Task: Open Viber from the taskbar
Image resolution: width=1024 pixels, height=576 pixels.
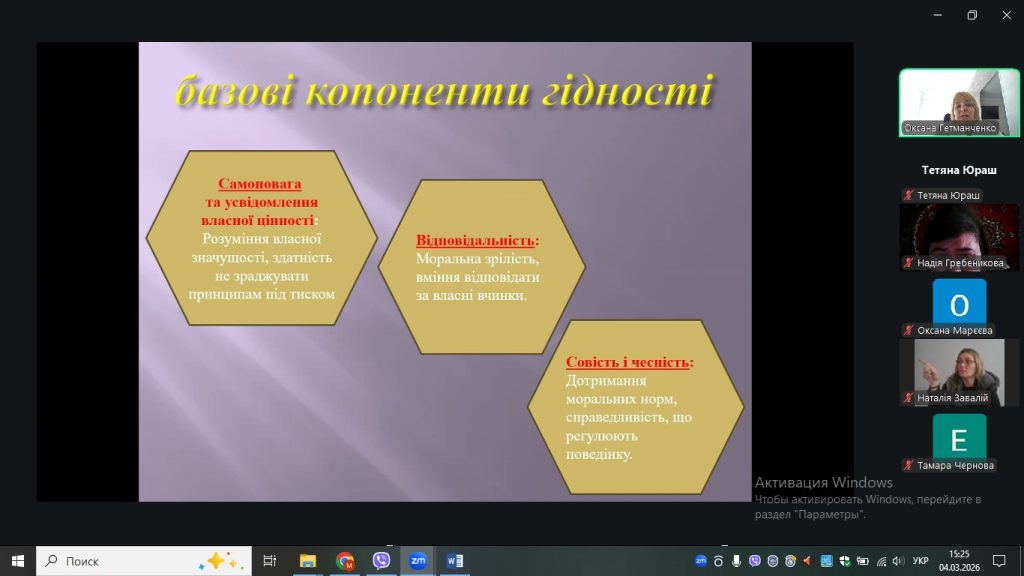Action: click(x=381, y=561)
